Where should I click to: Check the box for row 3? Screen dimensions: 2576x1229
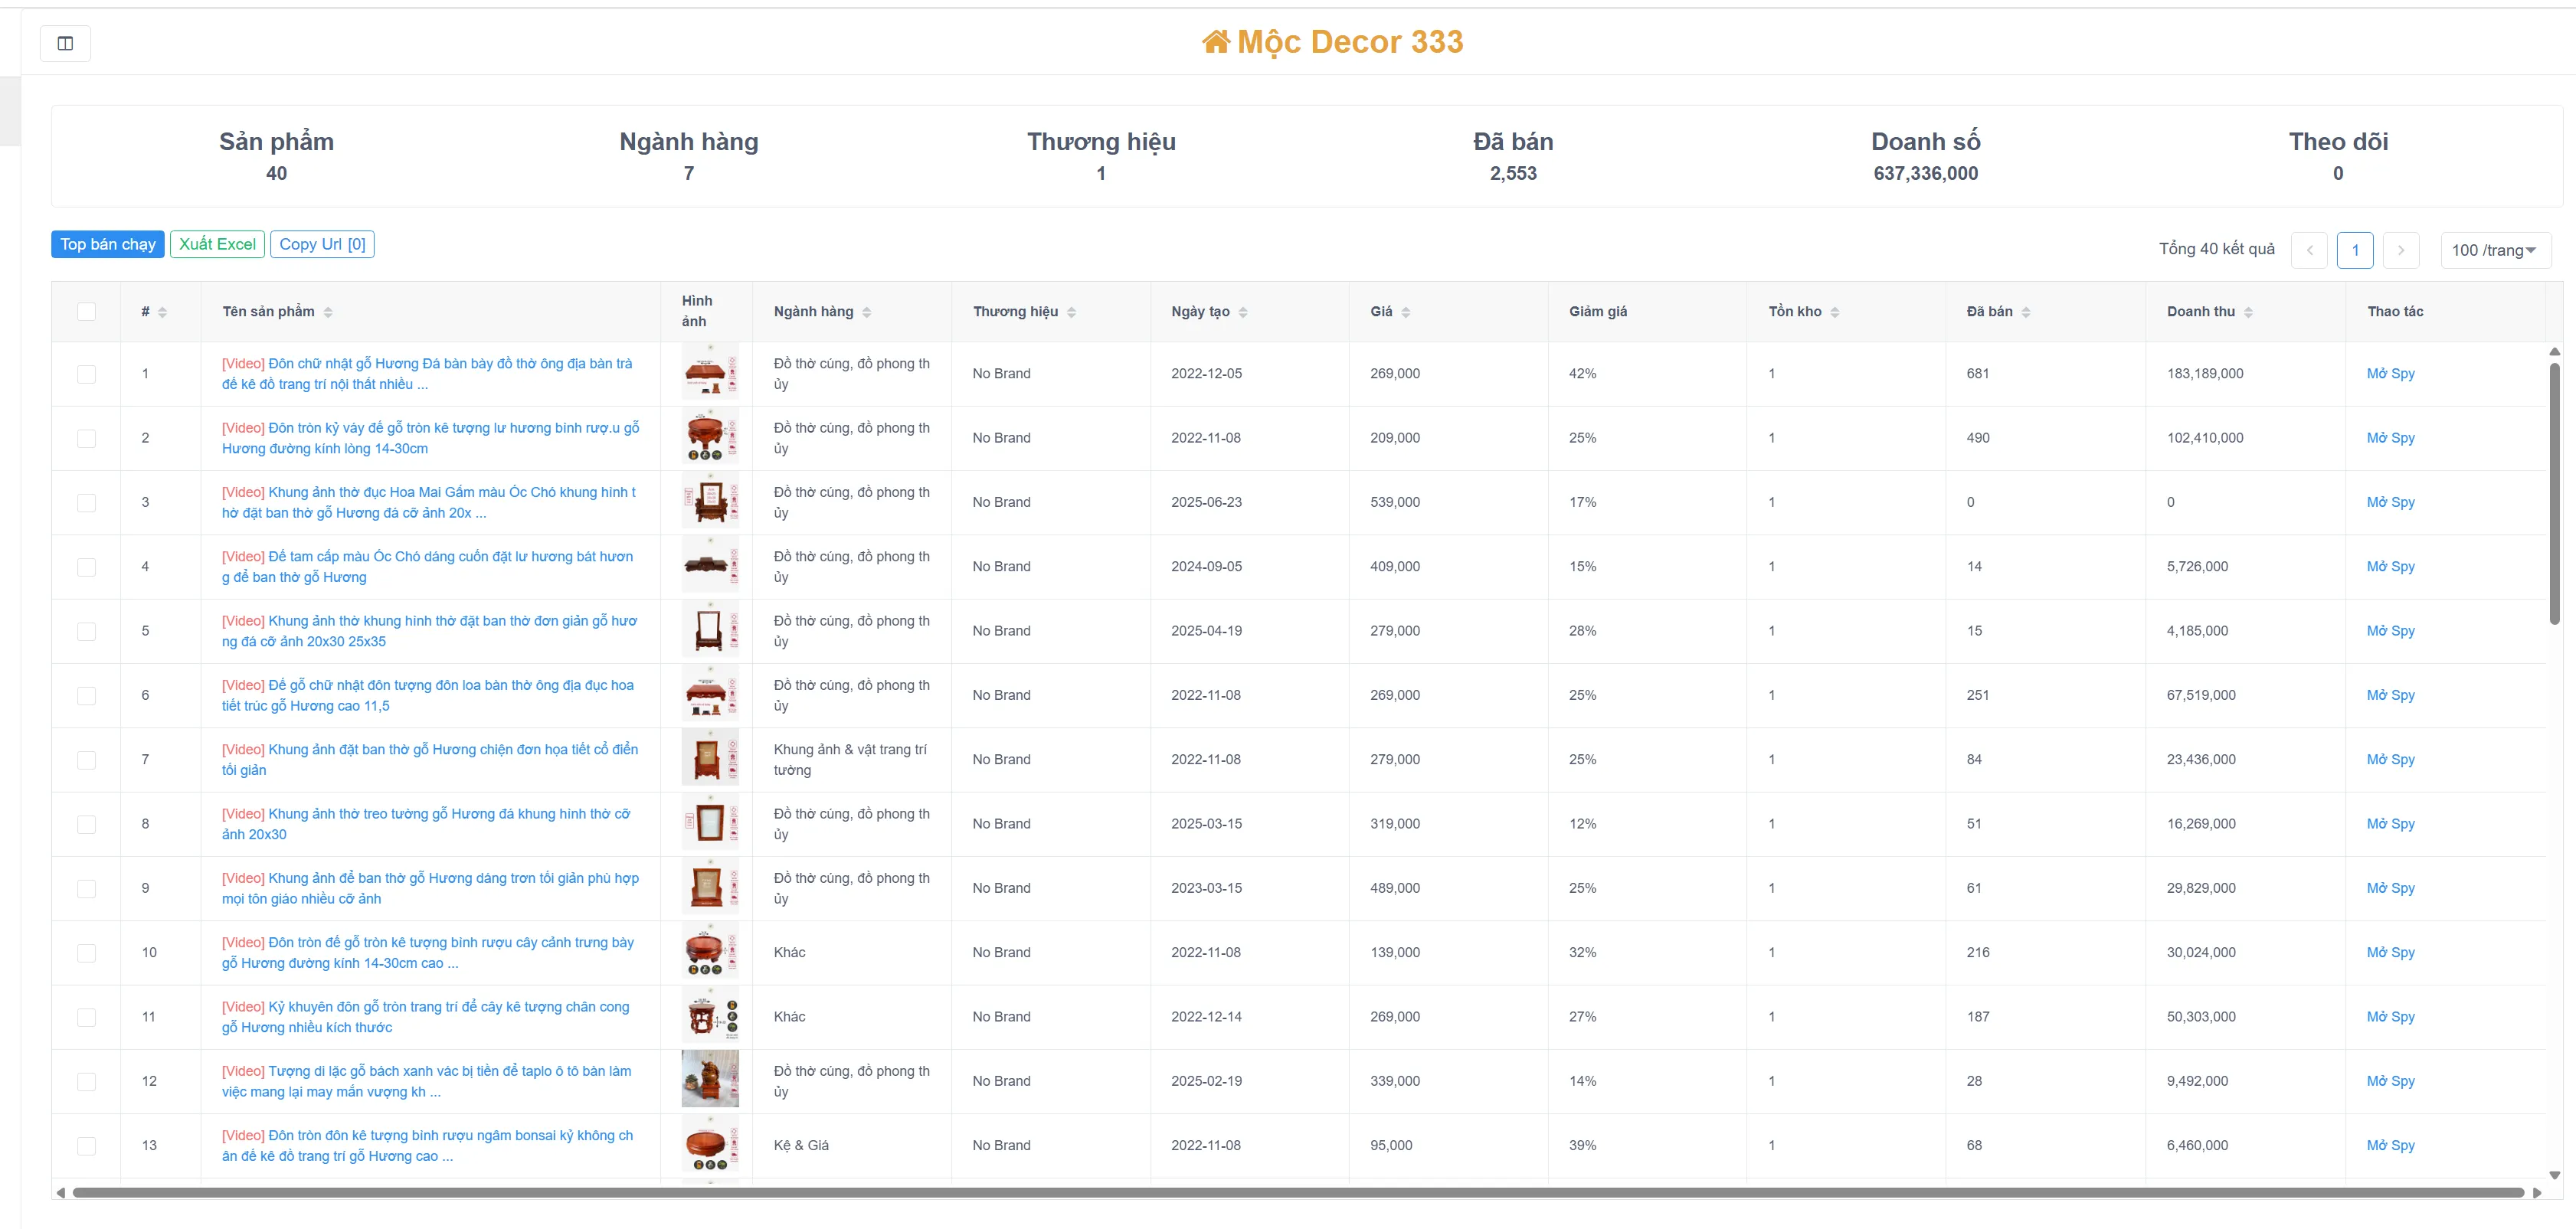87,503
